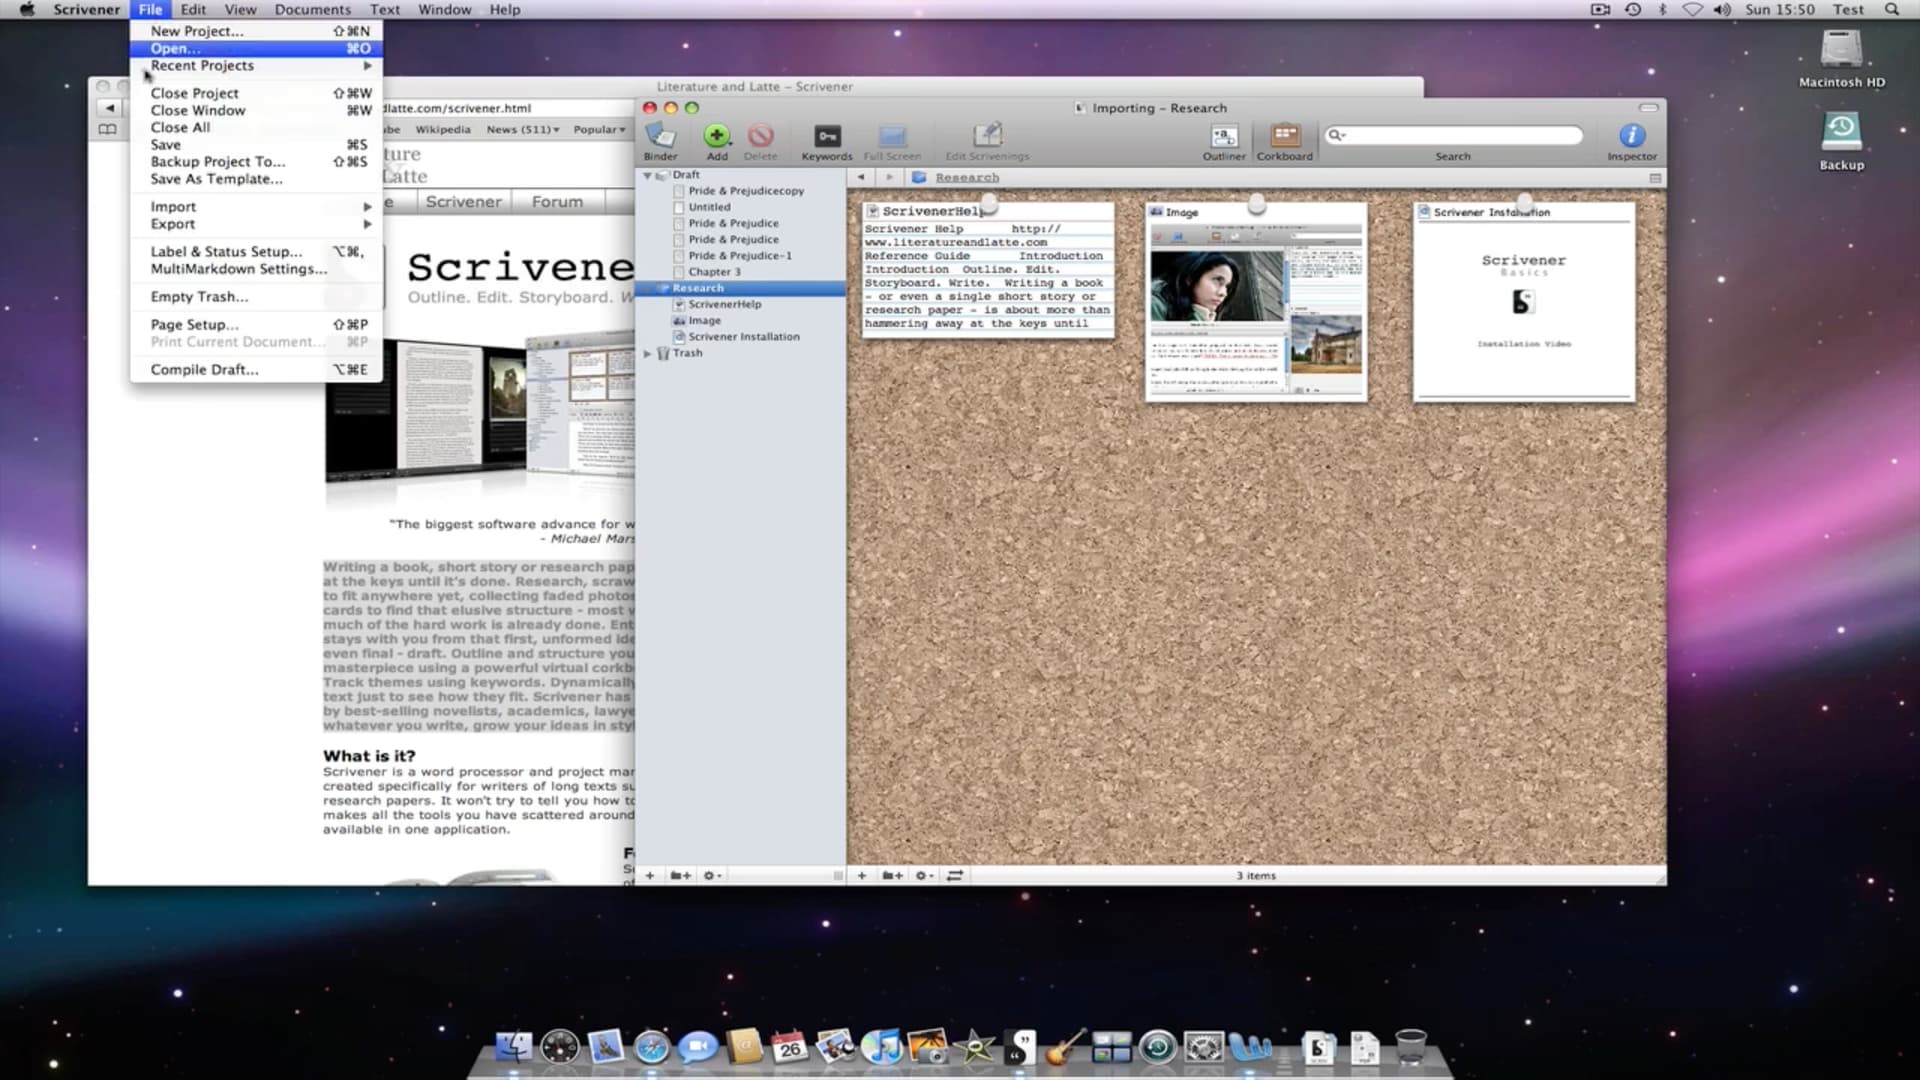Screen dimensions: 1920x1080
Task: Click the search magnifier dropdown
Action: click(1337, 135)
